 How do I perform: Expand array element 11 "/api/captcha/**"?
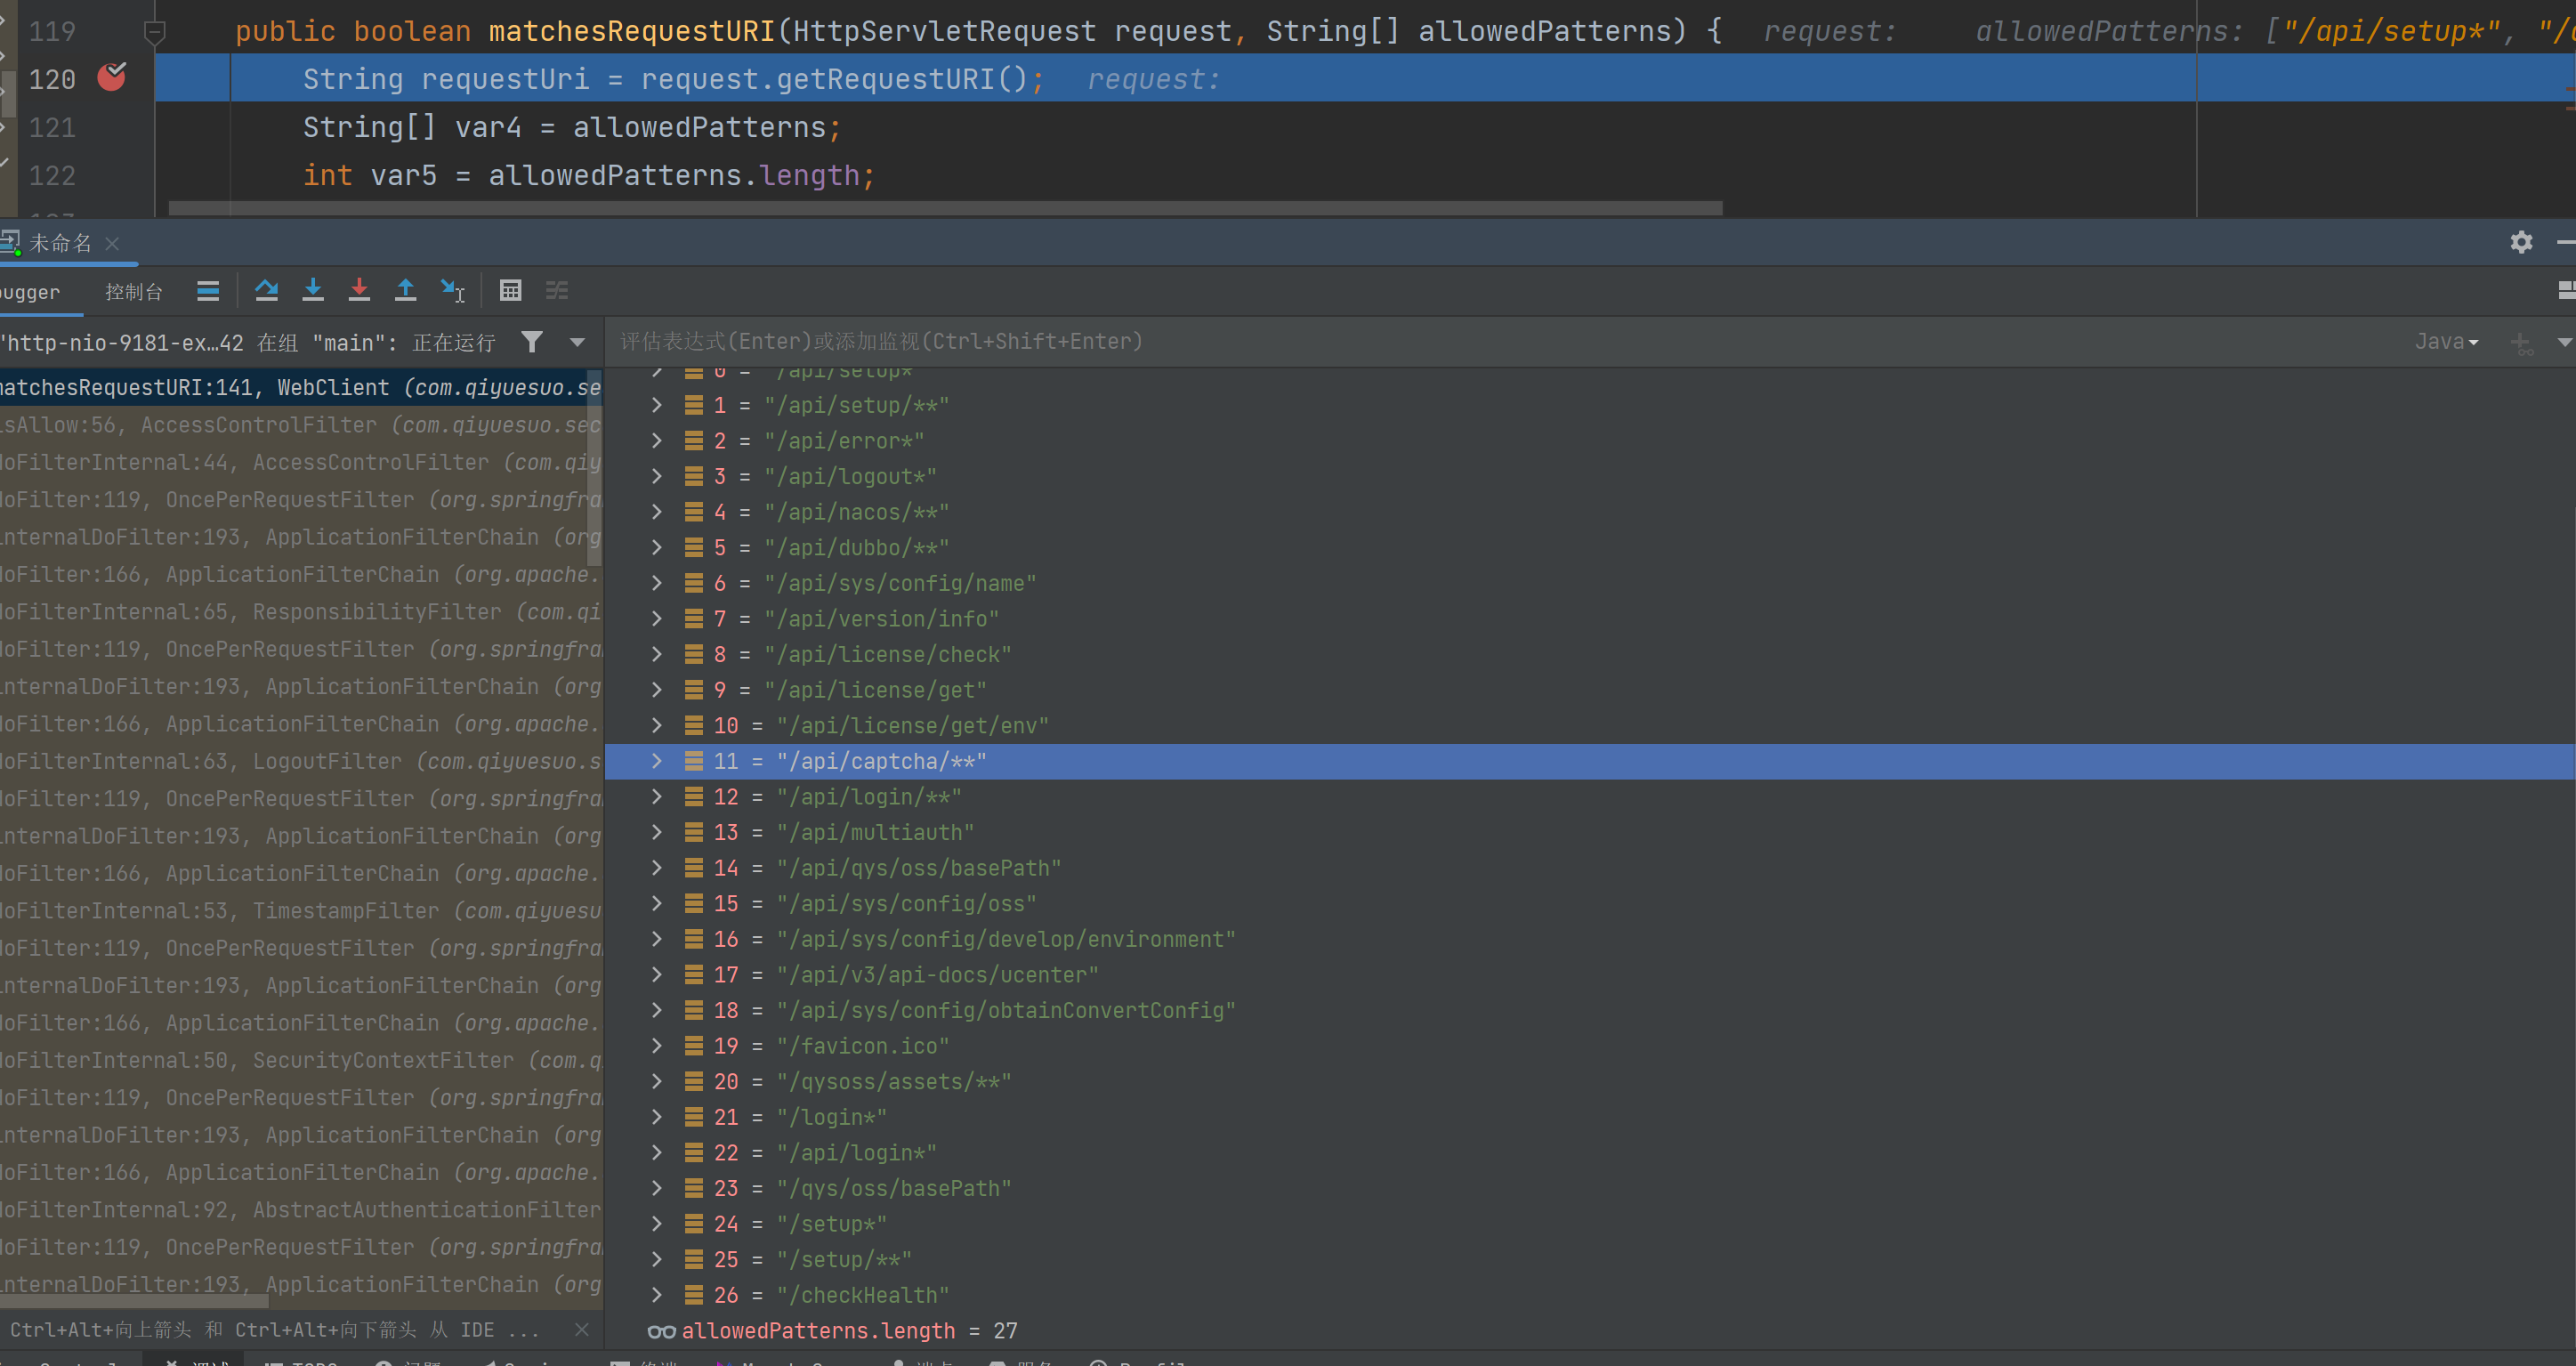coord(657,761)
